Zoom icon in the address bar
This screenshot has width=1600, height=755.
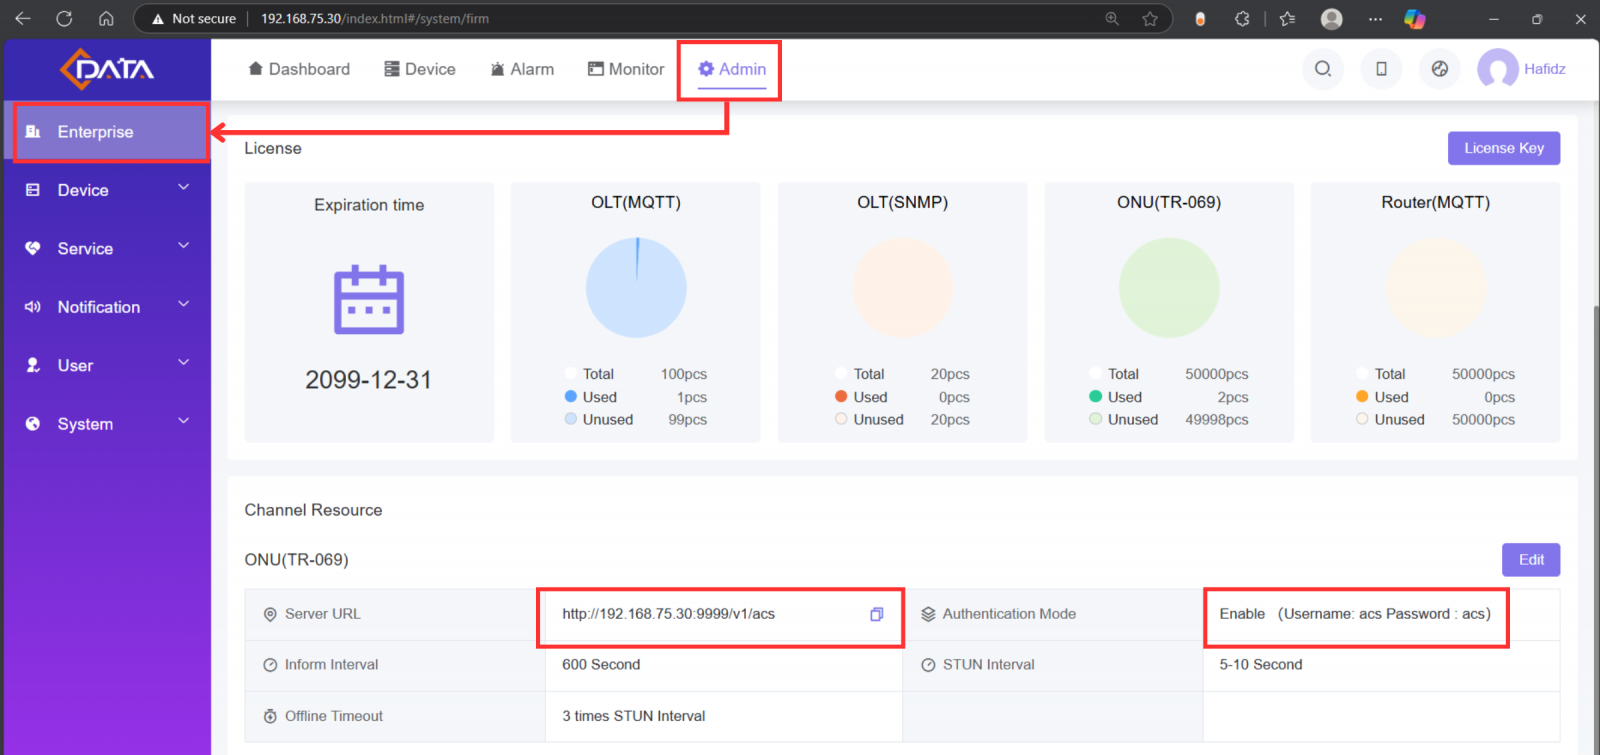coord(1112,18)
